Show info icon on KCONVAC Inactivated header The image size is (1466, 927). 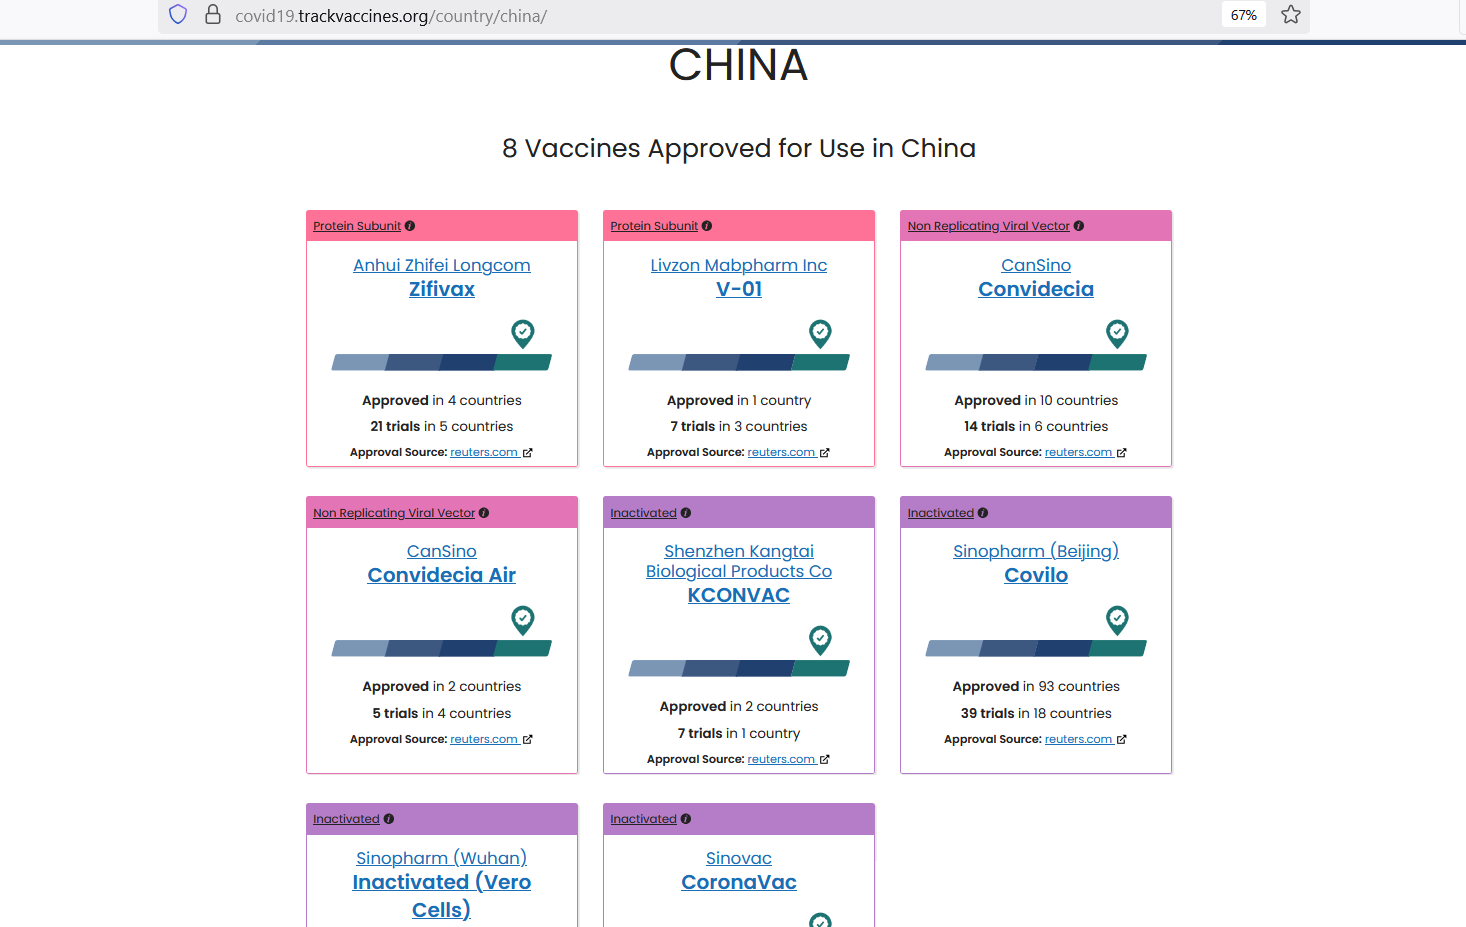(686, 513)
